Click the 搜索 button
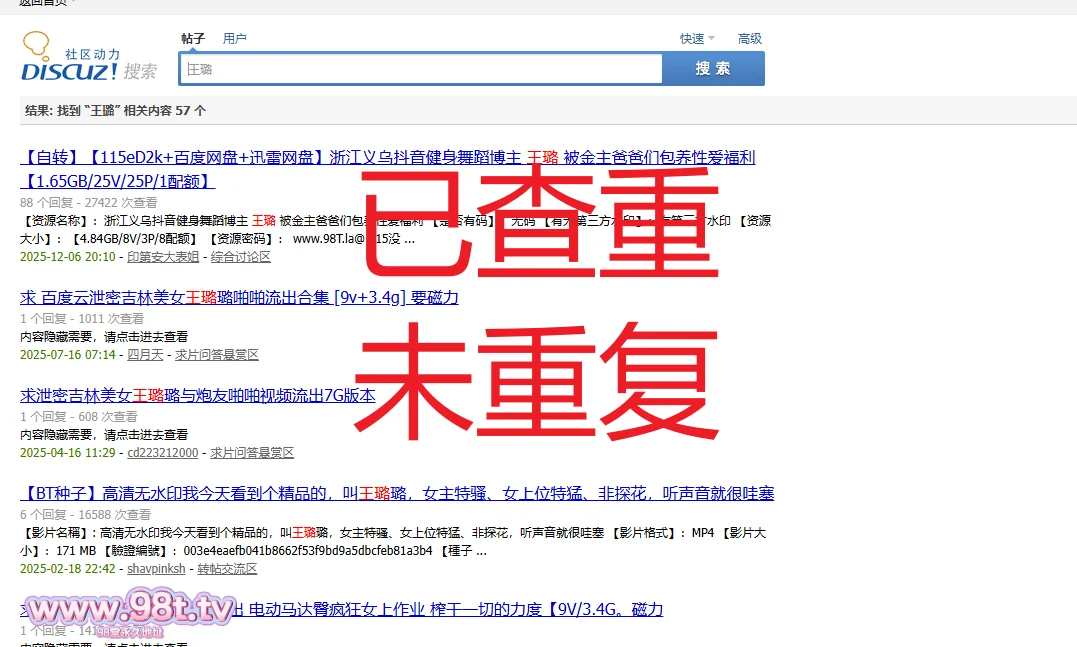Viewport: 1077px width, 647px height. tap(713, 69)
